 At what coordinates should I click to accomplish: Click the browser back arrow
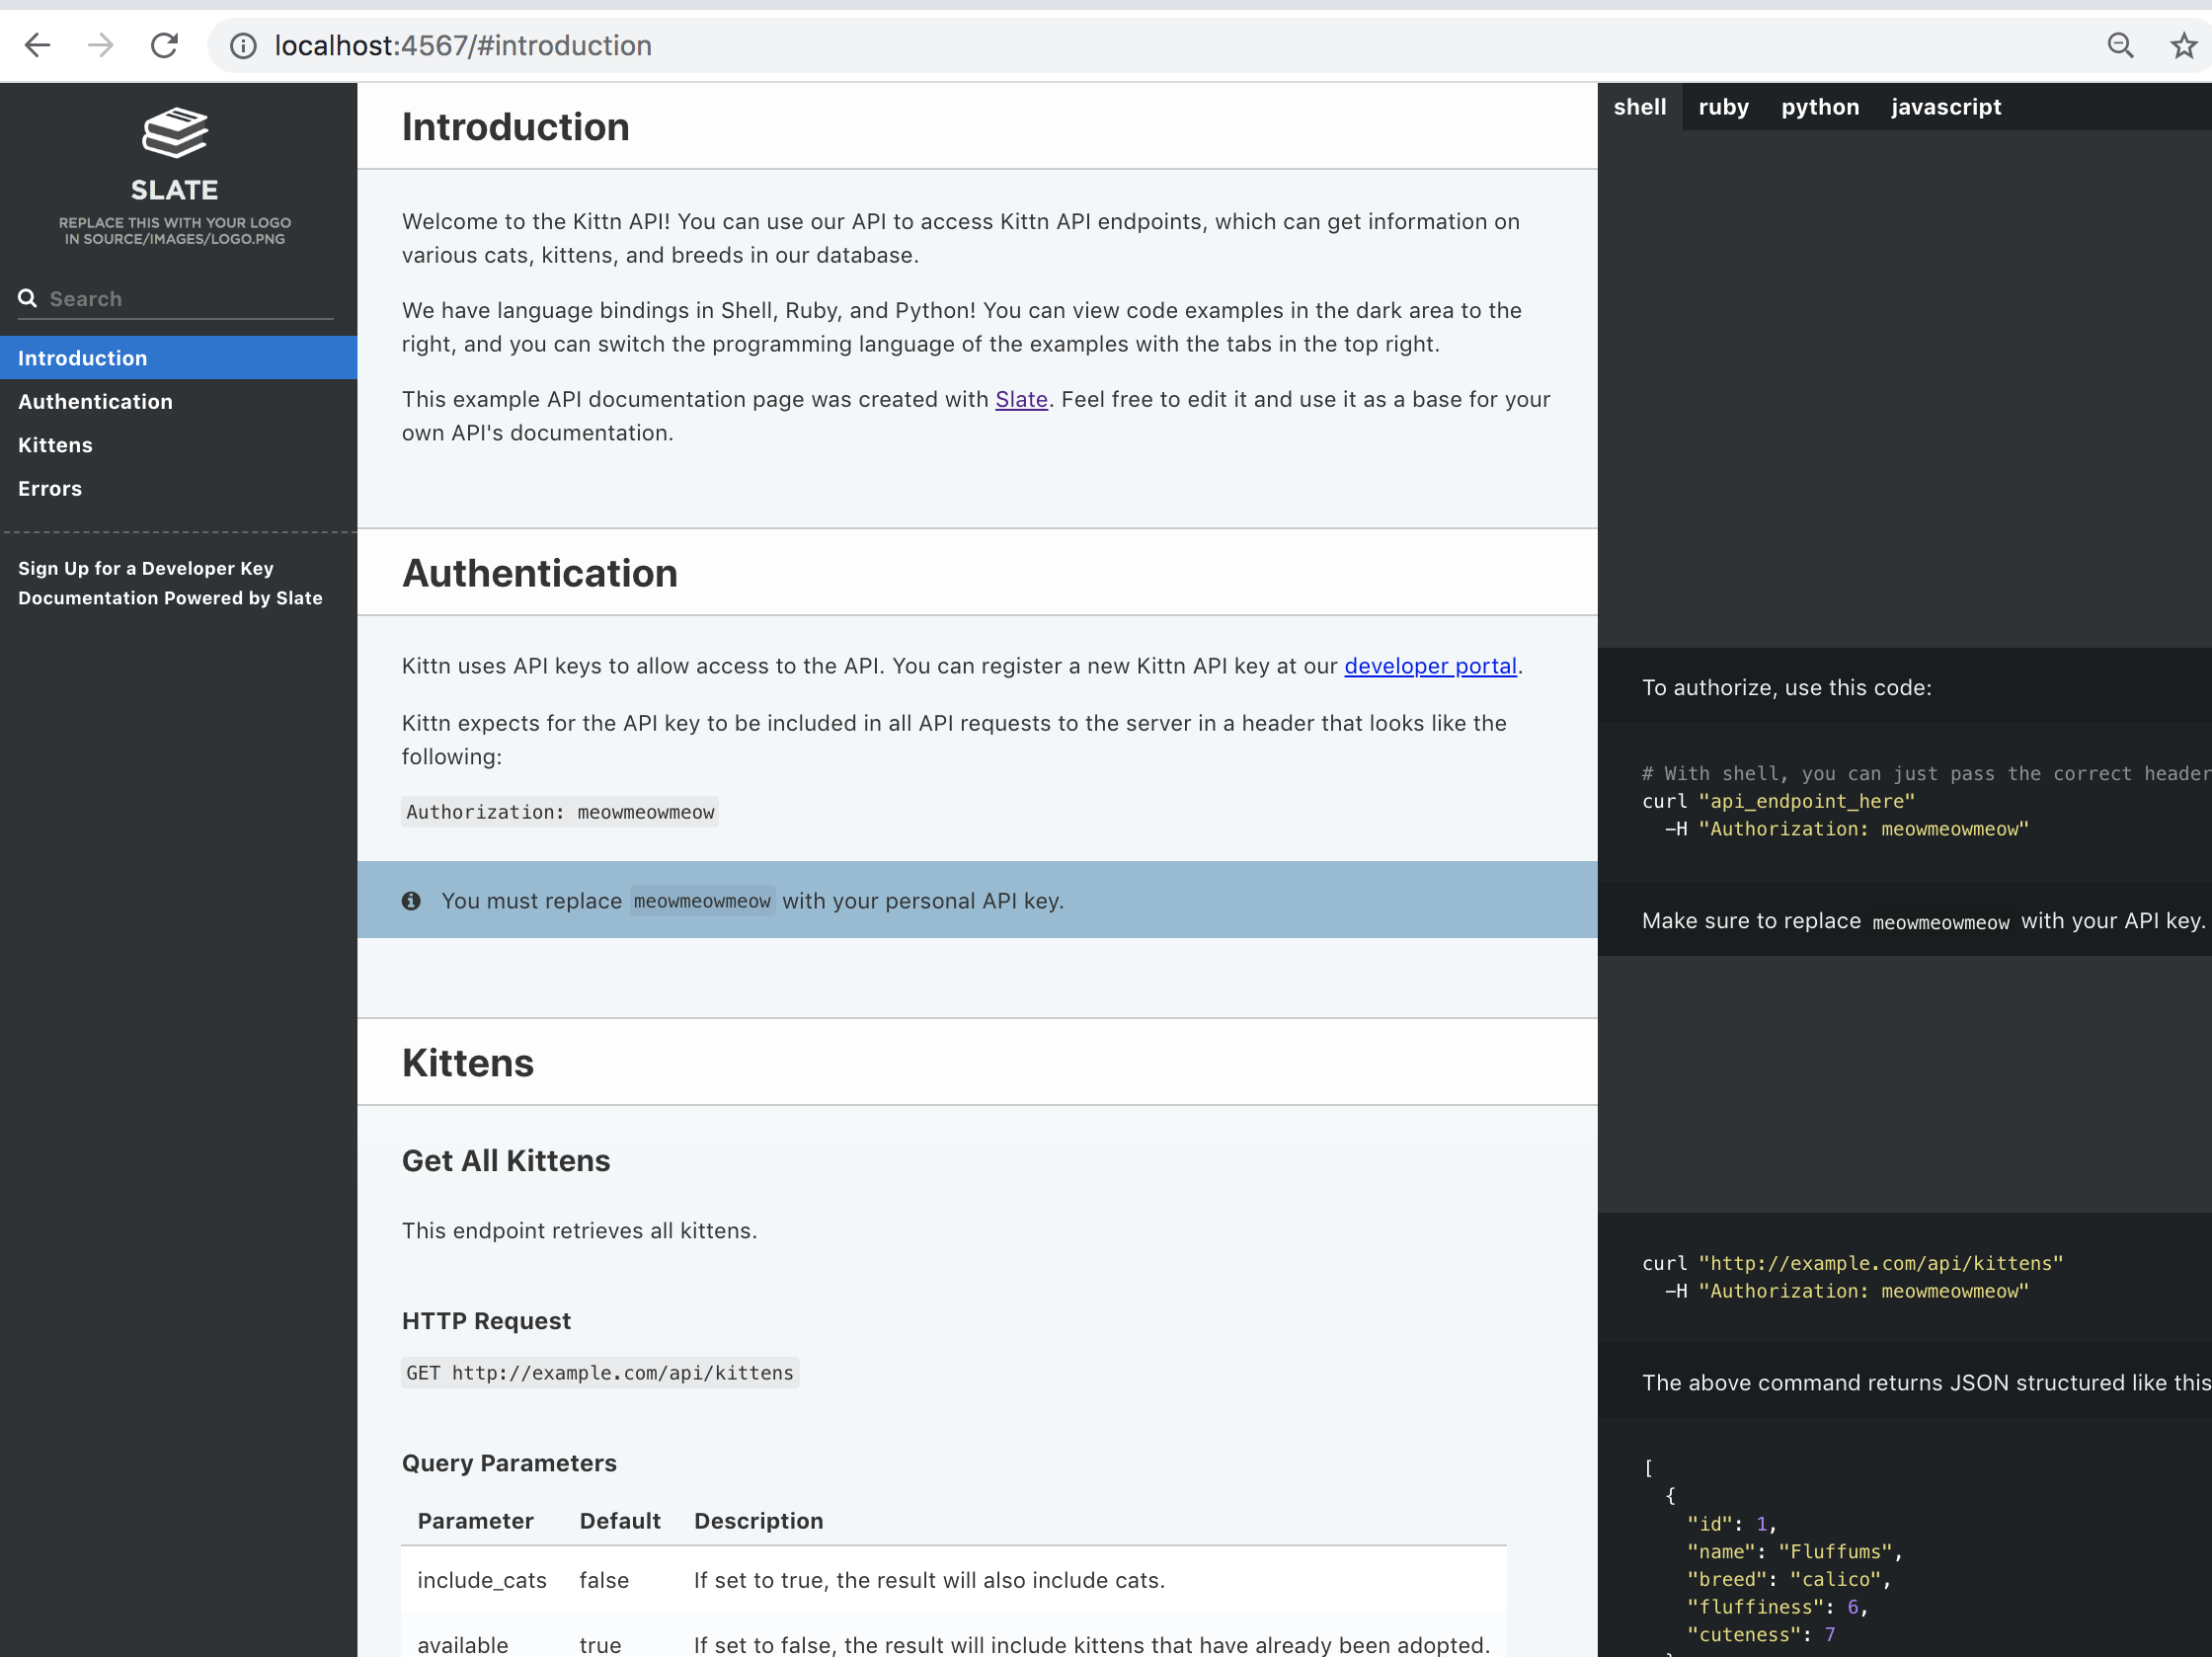37,45
